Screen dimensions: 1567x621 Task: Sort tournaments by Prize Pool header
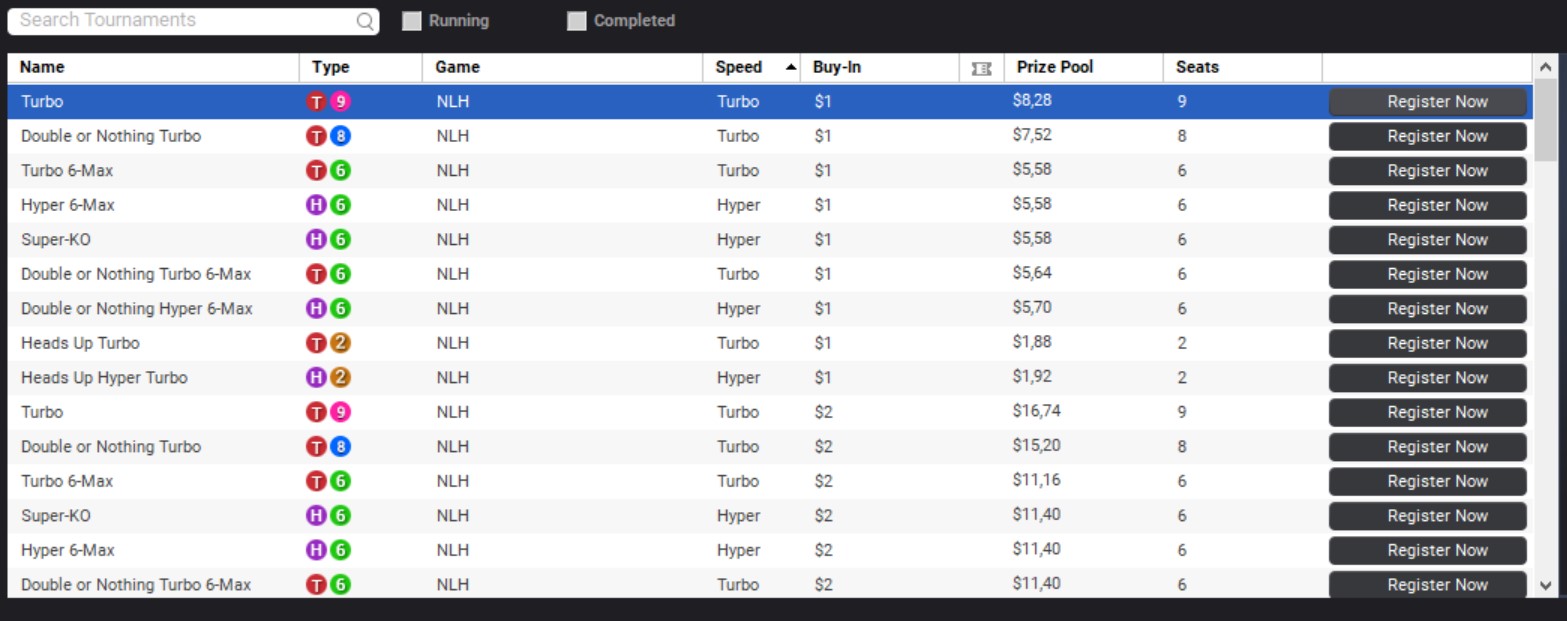click(x=1055, y=67)
